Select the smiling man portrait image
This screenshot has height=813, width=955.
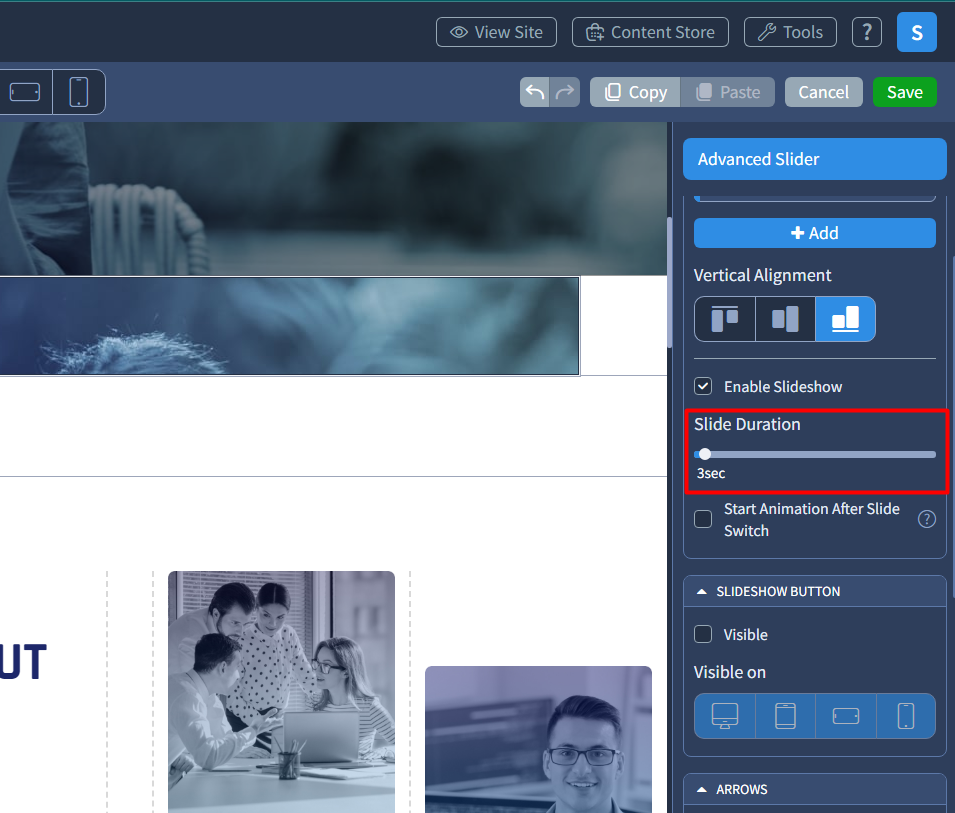[538, 739]
